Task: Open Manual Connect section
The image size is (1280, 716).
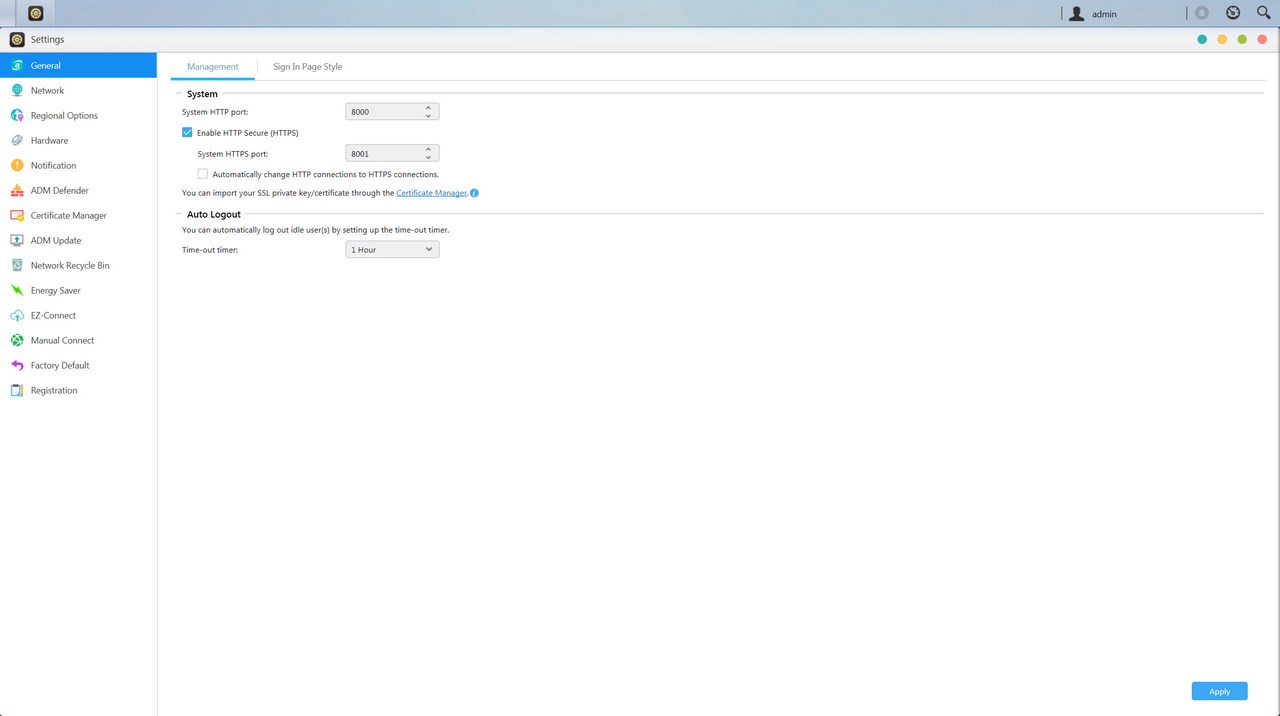Action: pyautogui.click(x=78, y=340)
